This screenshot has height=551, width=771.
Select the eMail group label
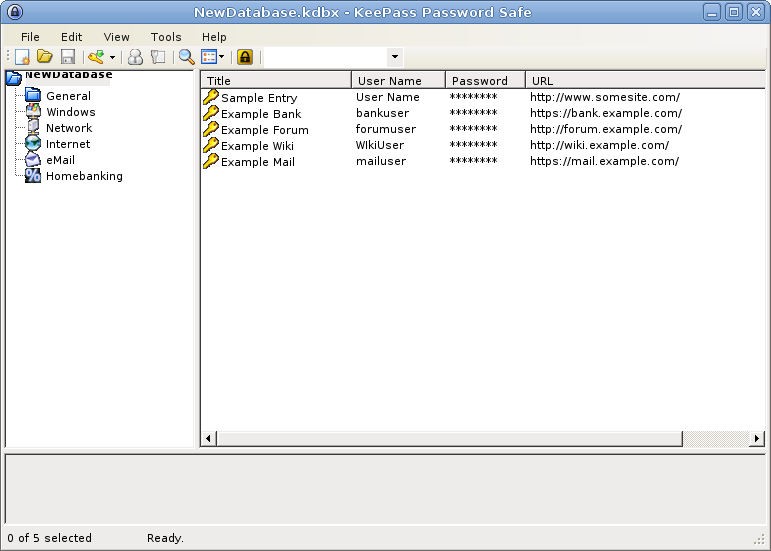60,160
